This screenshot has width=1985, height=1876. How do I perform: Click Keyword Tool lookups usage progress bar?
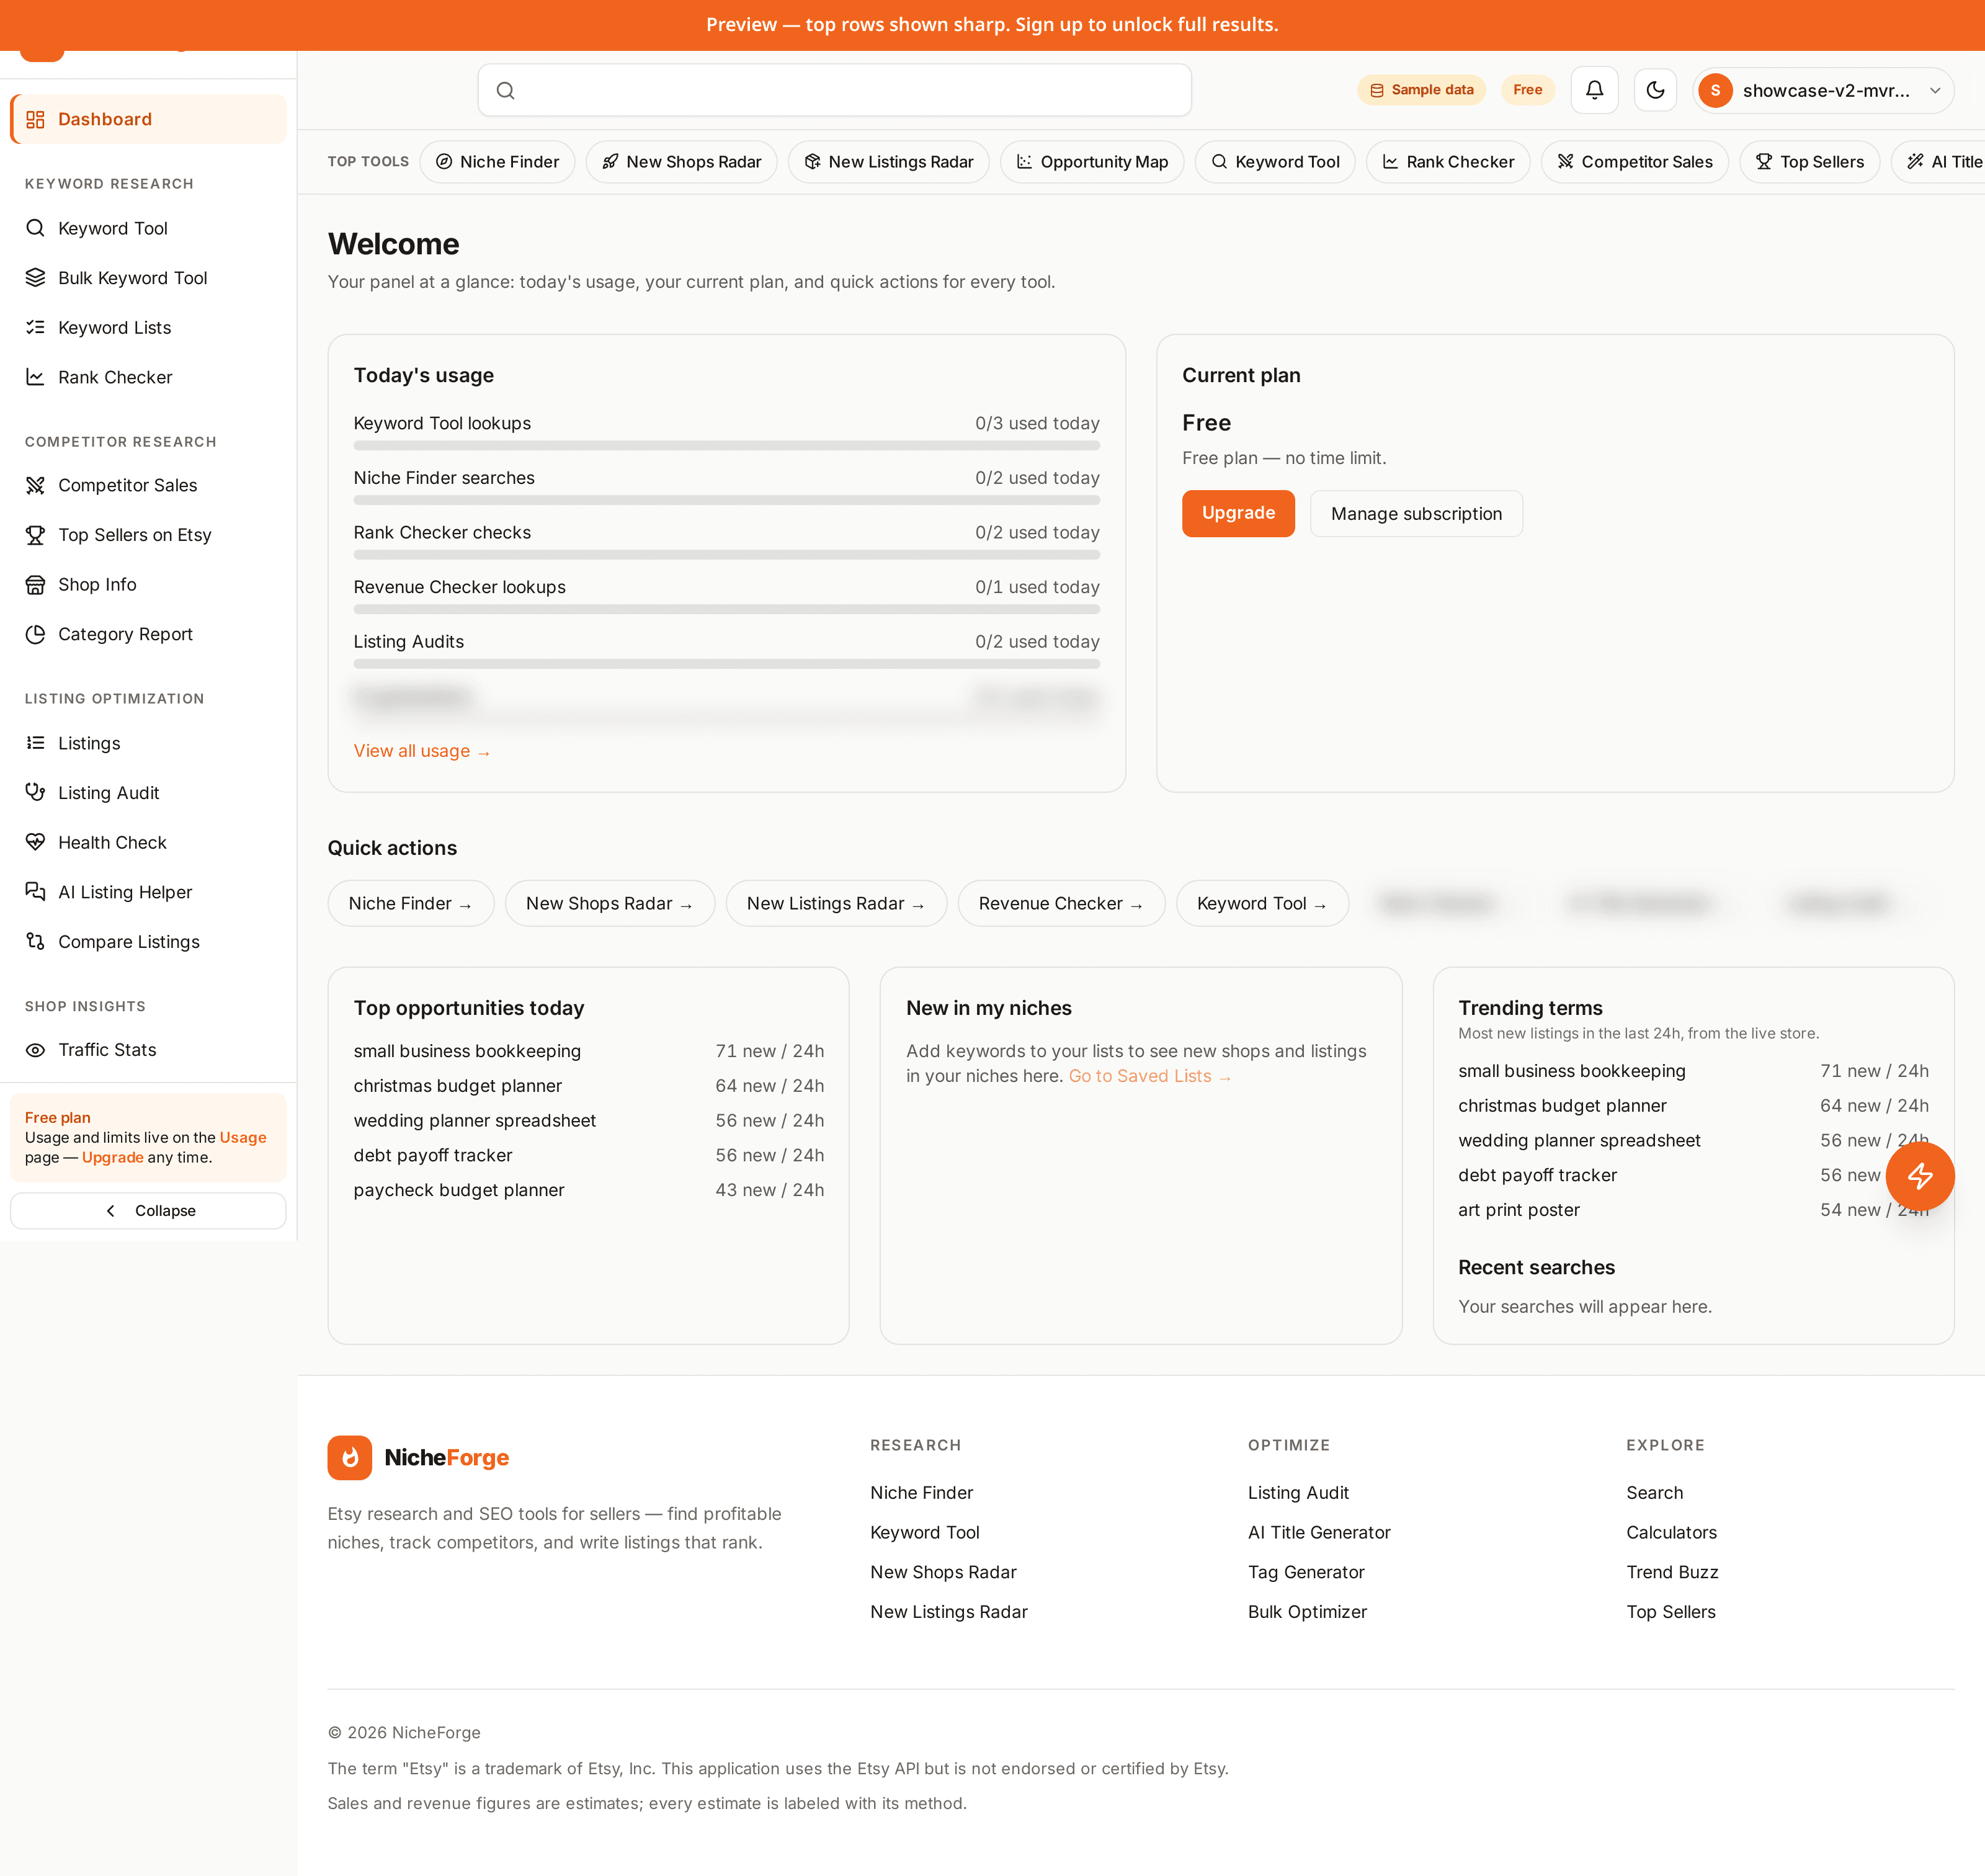tap(727, 445)
